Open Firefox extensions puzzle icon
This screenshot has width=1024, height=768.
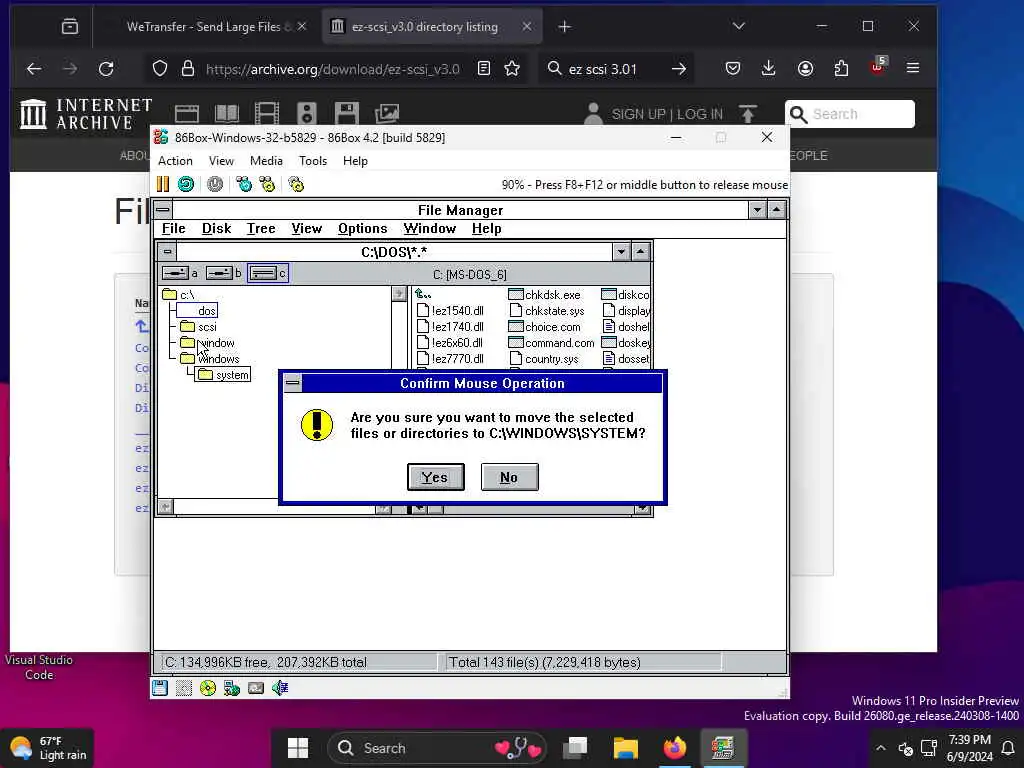(841, 69)
